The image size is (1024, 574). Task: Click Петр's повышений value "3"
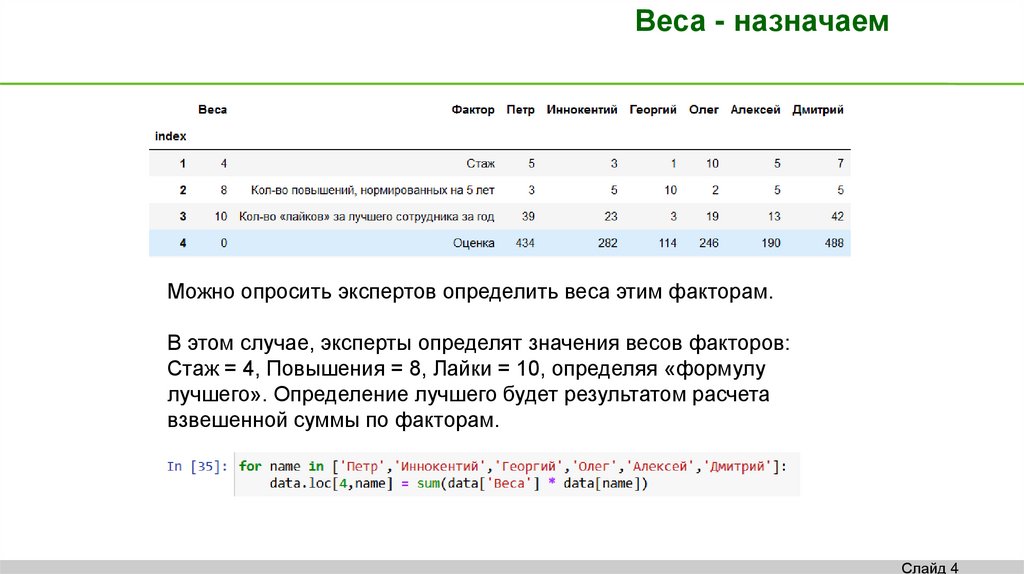click(531, 190)
